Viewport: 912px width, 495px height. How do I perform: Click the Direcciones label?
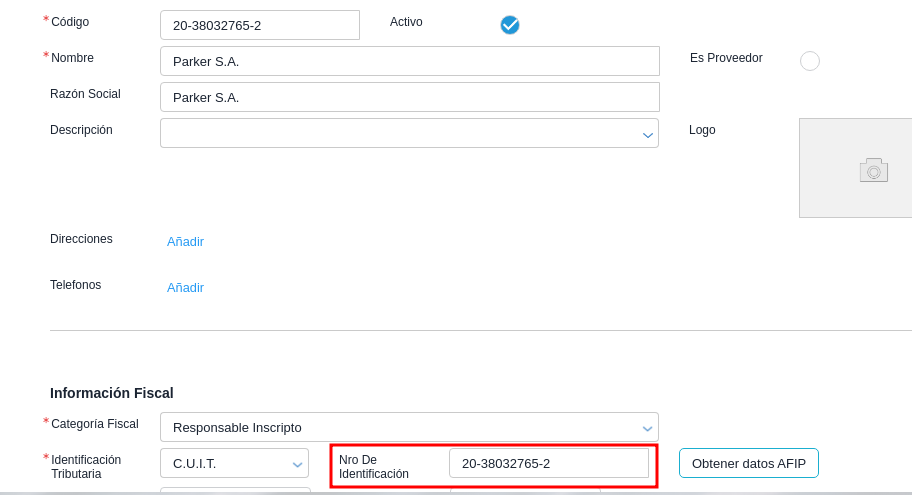(81, 239)
